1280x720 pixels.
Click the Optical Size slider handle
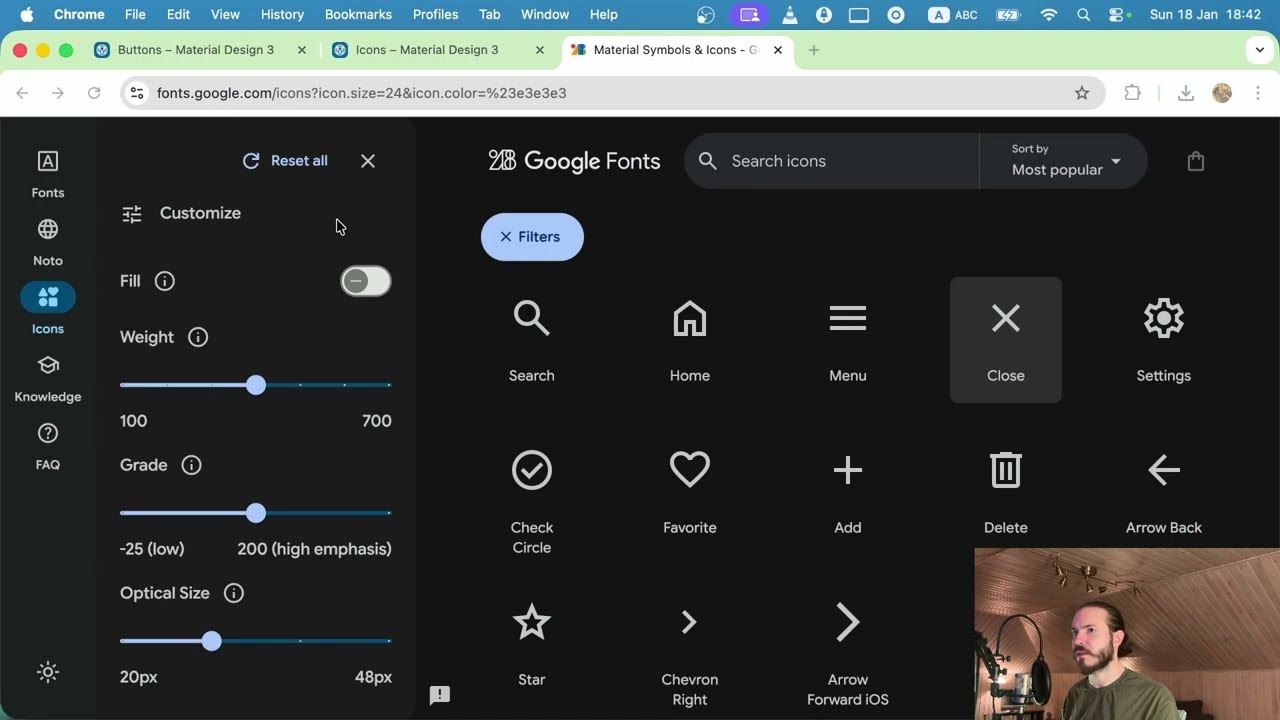pyautogui.click(x=211, y=641)
